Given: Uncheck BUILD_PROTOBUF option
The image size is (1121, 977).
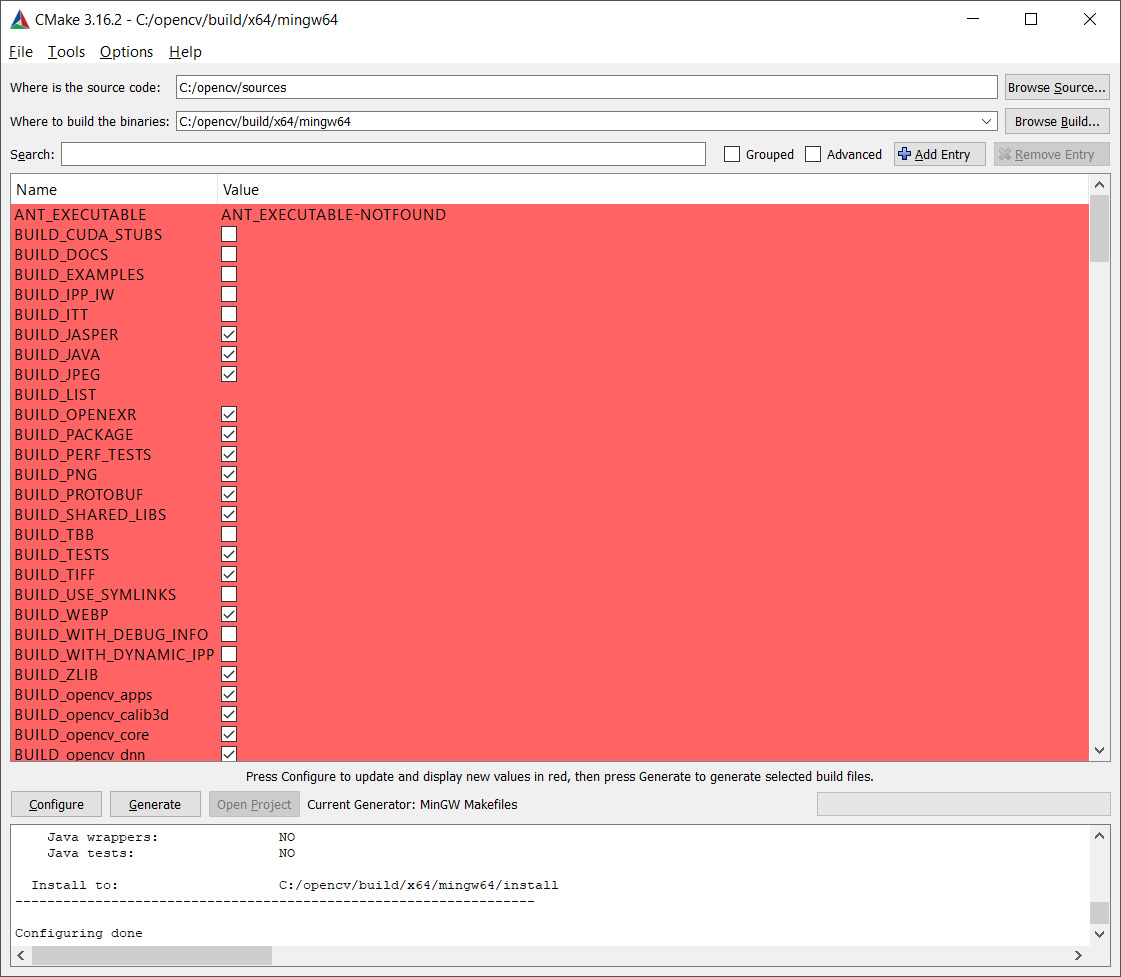Looking at the screenshot, I should pos(229,495).
